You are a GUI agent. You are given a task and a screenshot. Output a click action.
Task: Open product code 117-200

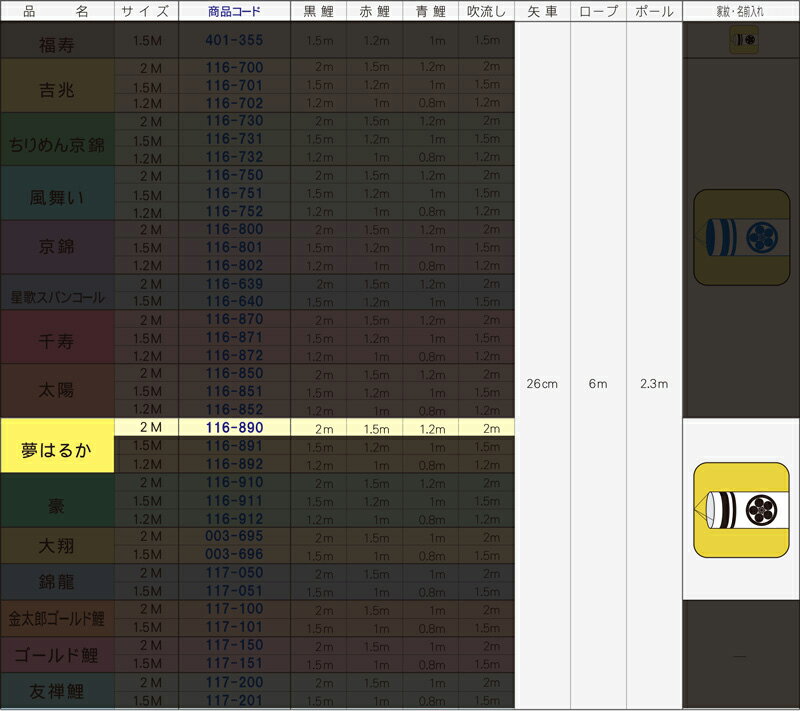point(234,681)
